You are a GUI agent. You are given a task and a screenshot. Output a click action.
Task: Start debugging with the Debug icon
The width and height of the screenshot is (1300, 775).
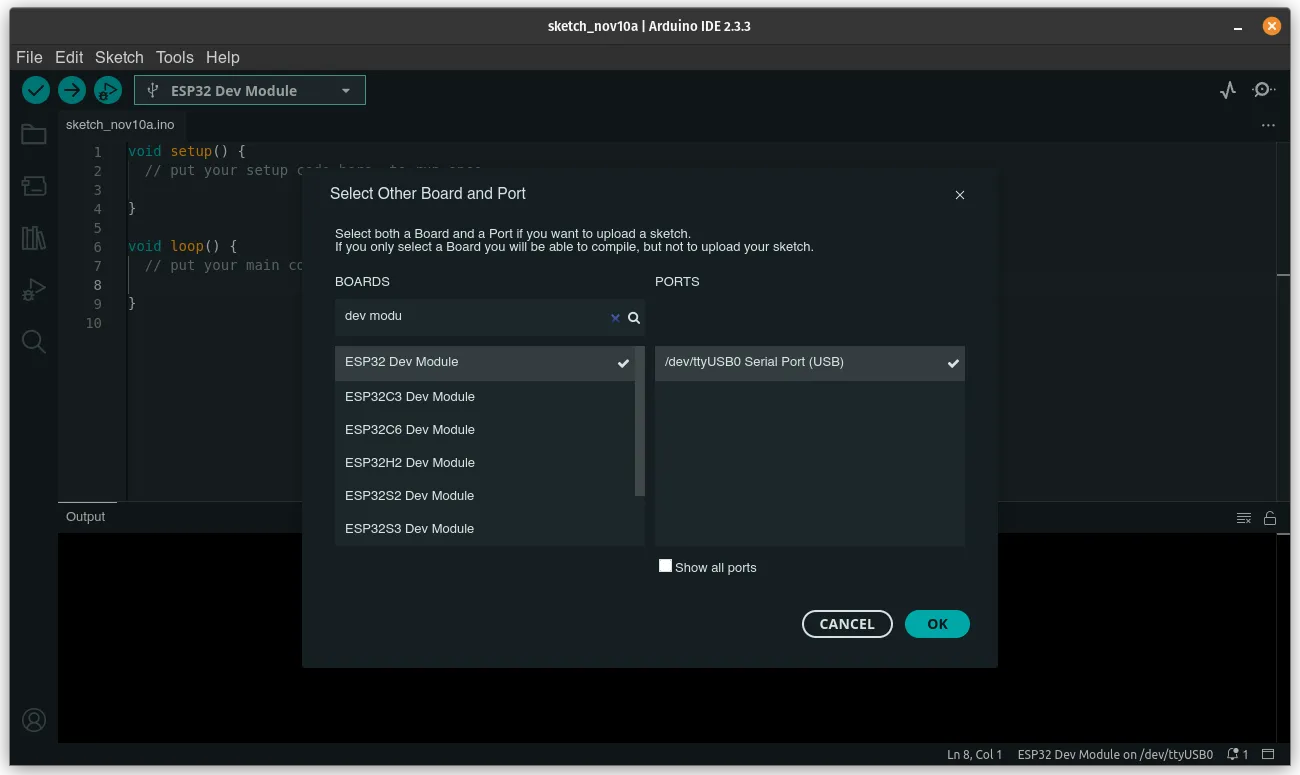click(x=107, y=90)
